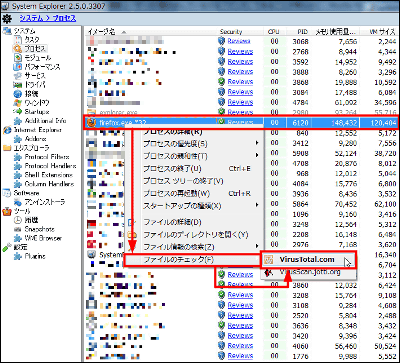This screenshot has width=400, height=363.
Task: Click the Software section icon
Action: (7, 193)
